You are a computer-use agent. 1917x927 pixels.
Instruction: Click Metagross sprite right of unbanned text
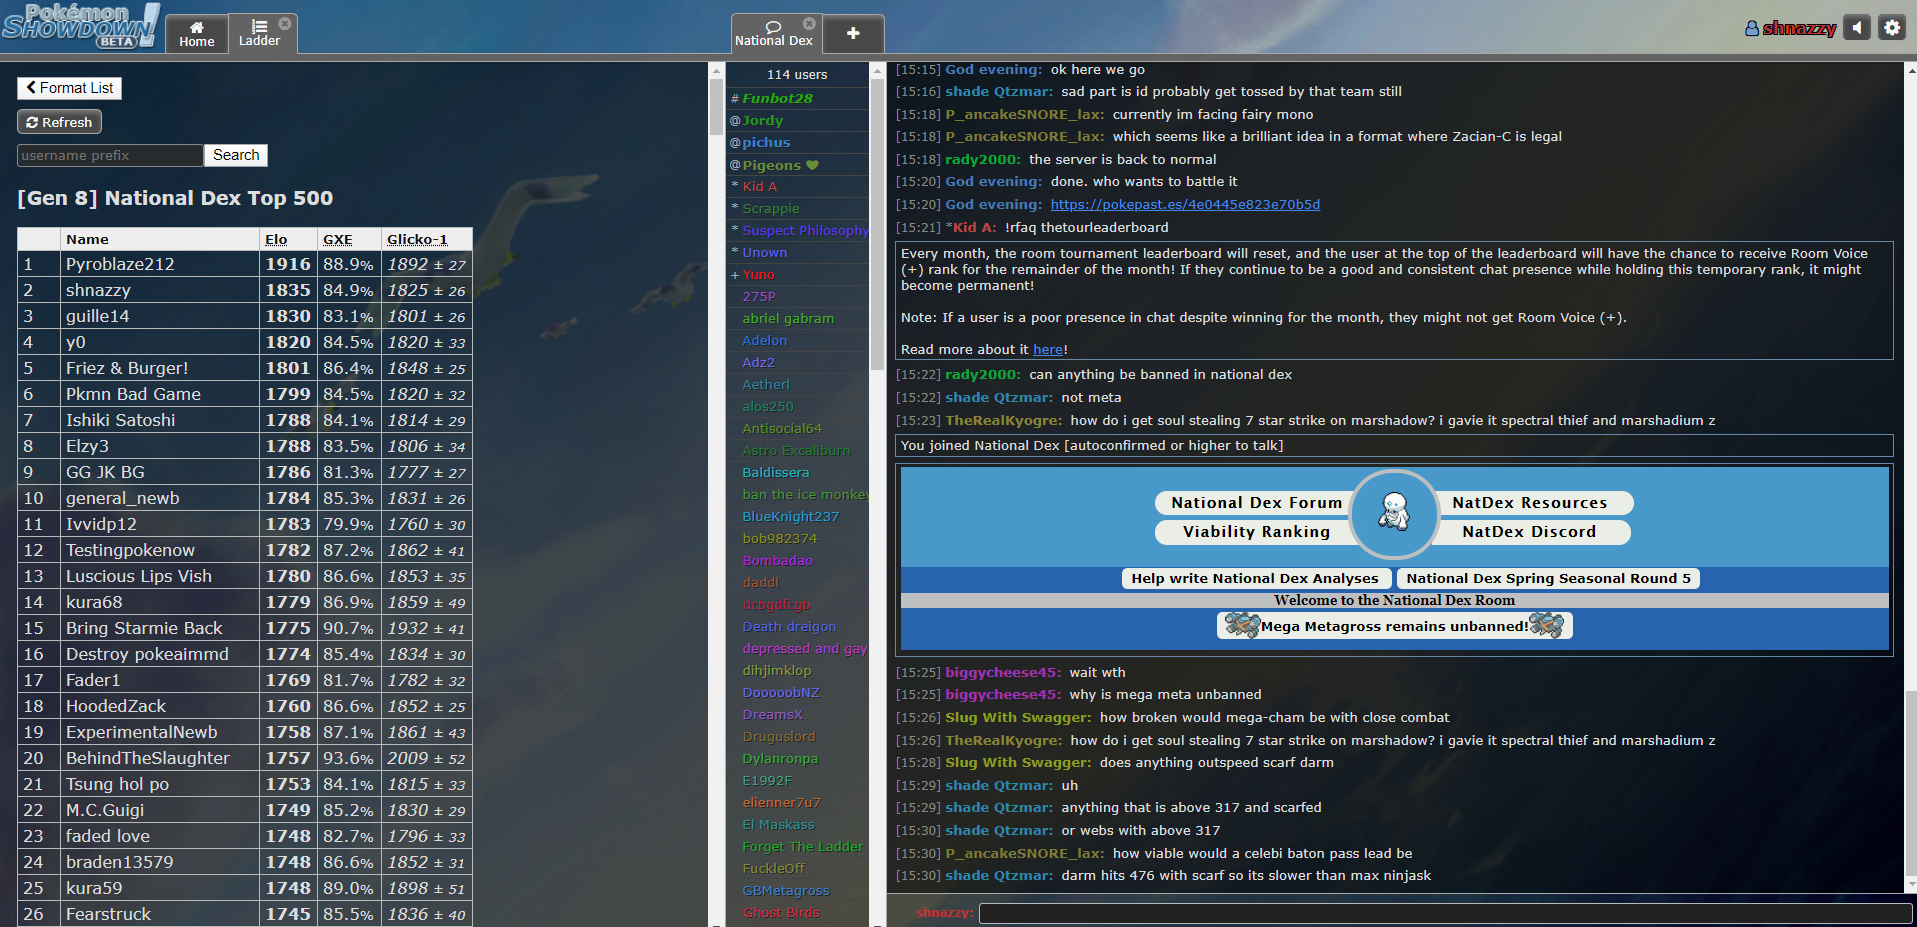point(1546,626)
